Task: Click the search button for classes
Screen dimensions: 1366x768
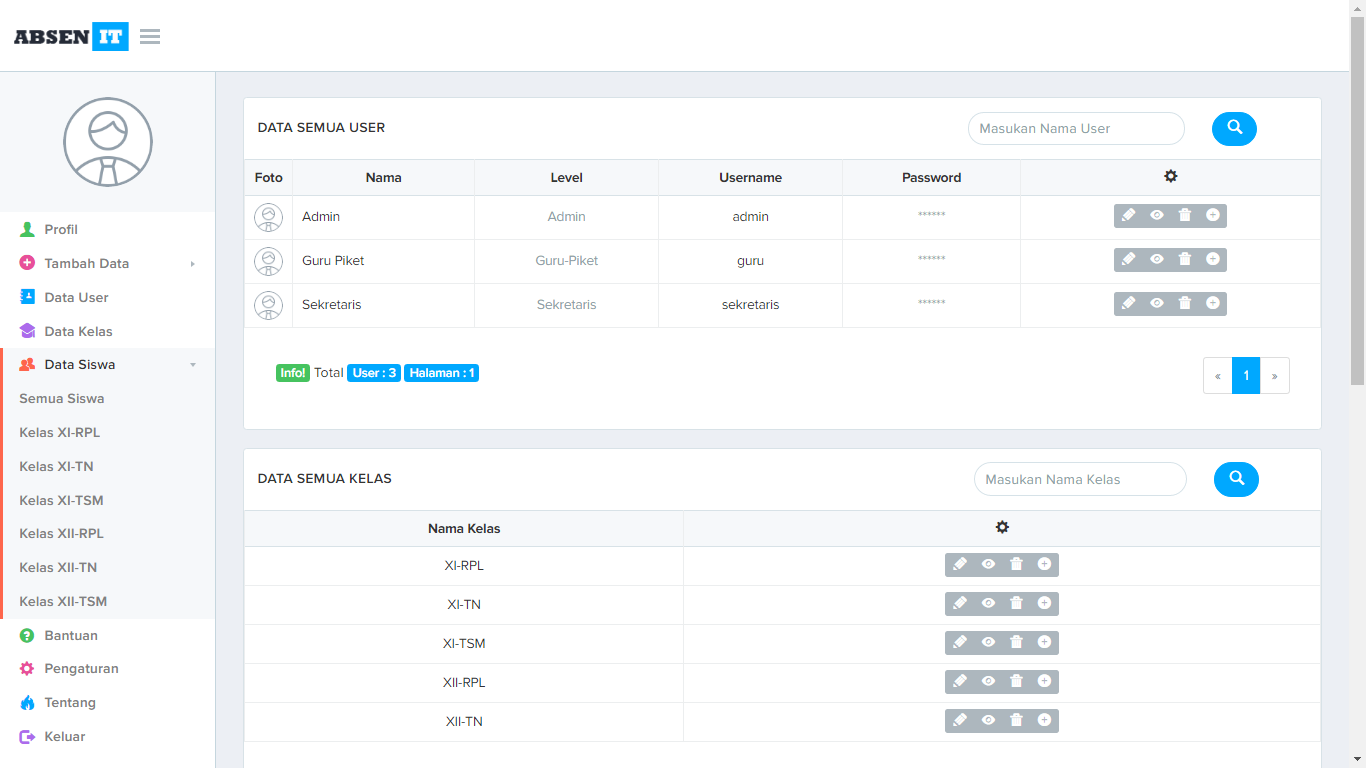Action: click(1236, 479)
